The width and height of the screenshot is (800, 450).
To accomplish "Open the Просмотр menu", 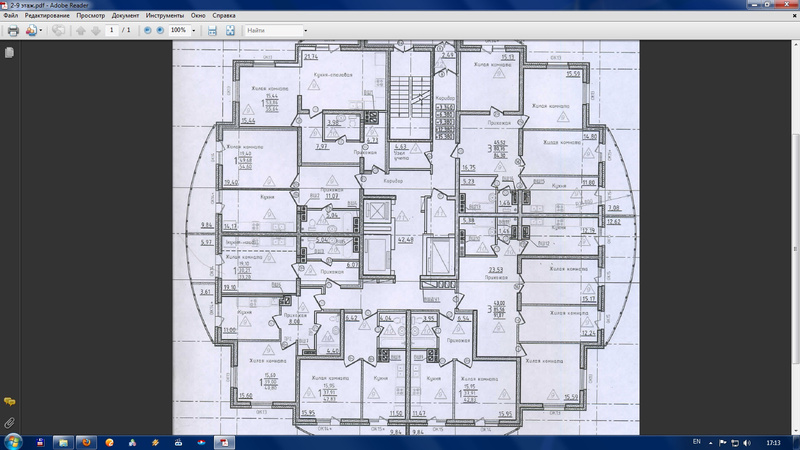I will click(90, 16).
